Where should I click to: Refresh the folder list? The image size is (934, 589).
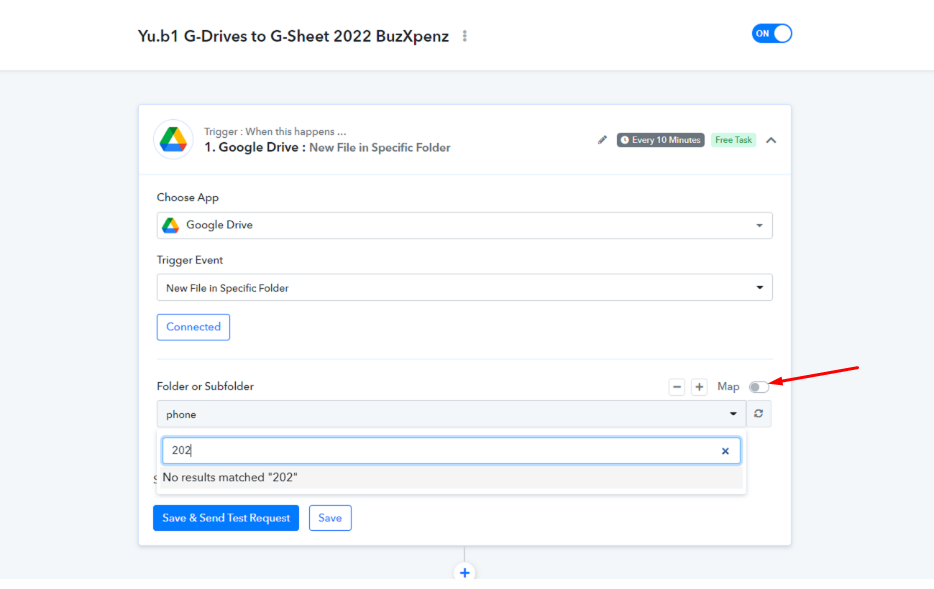[758, 414]
